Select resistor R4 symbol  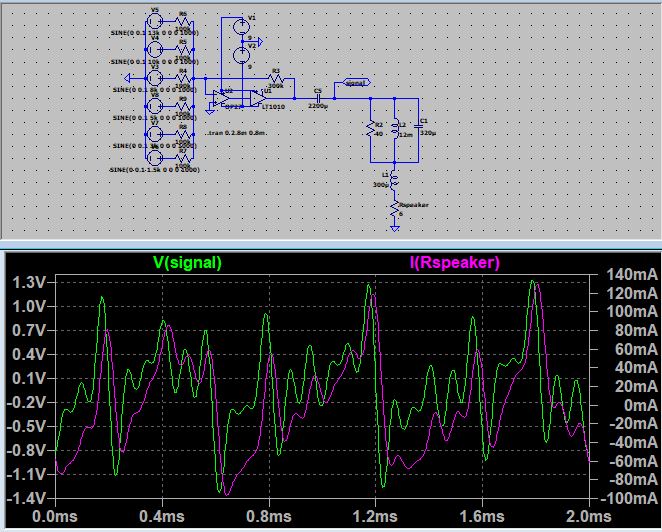183,78
